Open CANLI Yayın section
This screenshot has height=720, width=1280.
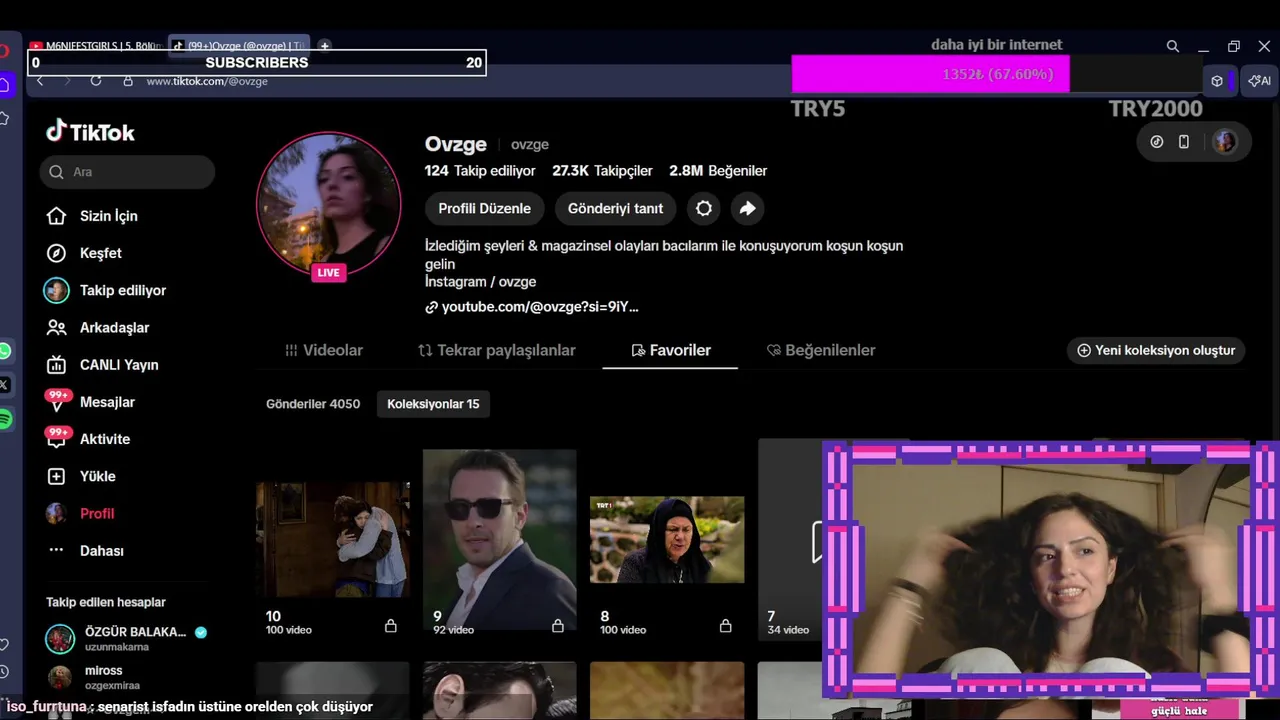(119, 365)
